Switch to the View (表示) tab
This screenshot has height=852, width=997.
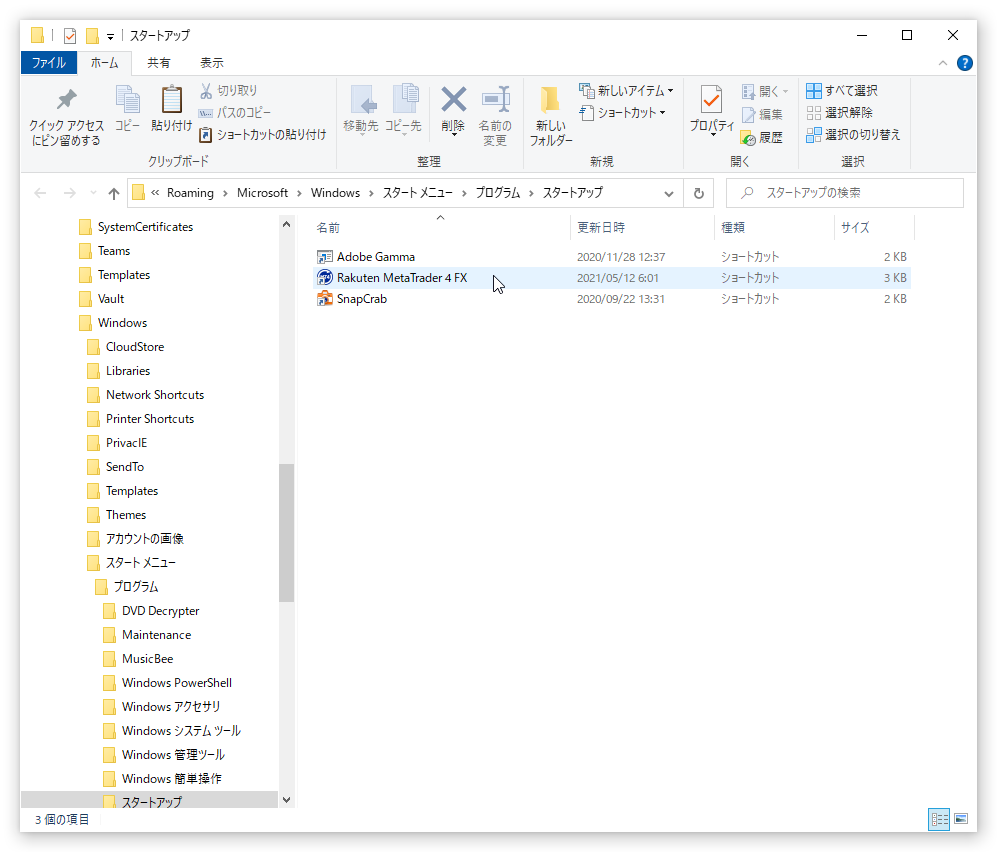[x=212, y=62]
